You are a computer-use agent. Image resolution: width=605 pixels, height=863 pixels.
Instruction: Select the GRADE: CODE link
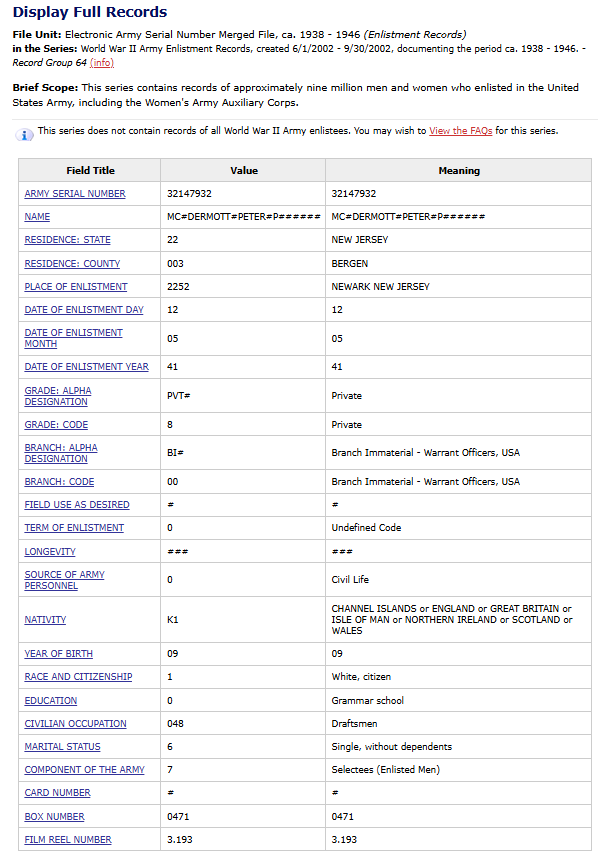click(56, 425)
